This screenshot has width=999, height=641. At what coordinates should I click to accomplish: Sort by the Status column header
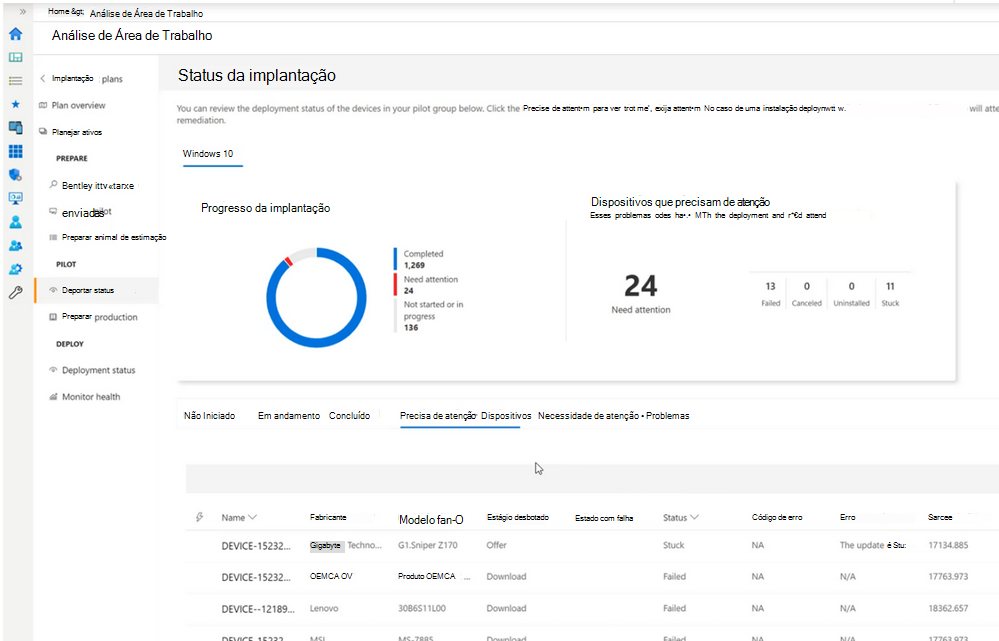[x=680, y=517]
